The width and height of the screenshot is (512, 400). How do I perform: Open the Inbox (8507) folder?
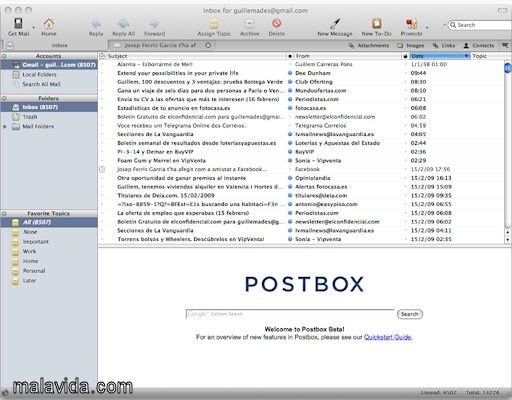click(x=49, y=107)
